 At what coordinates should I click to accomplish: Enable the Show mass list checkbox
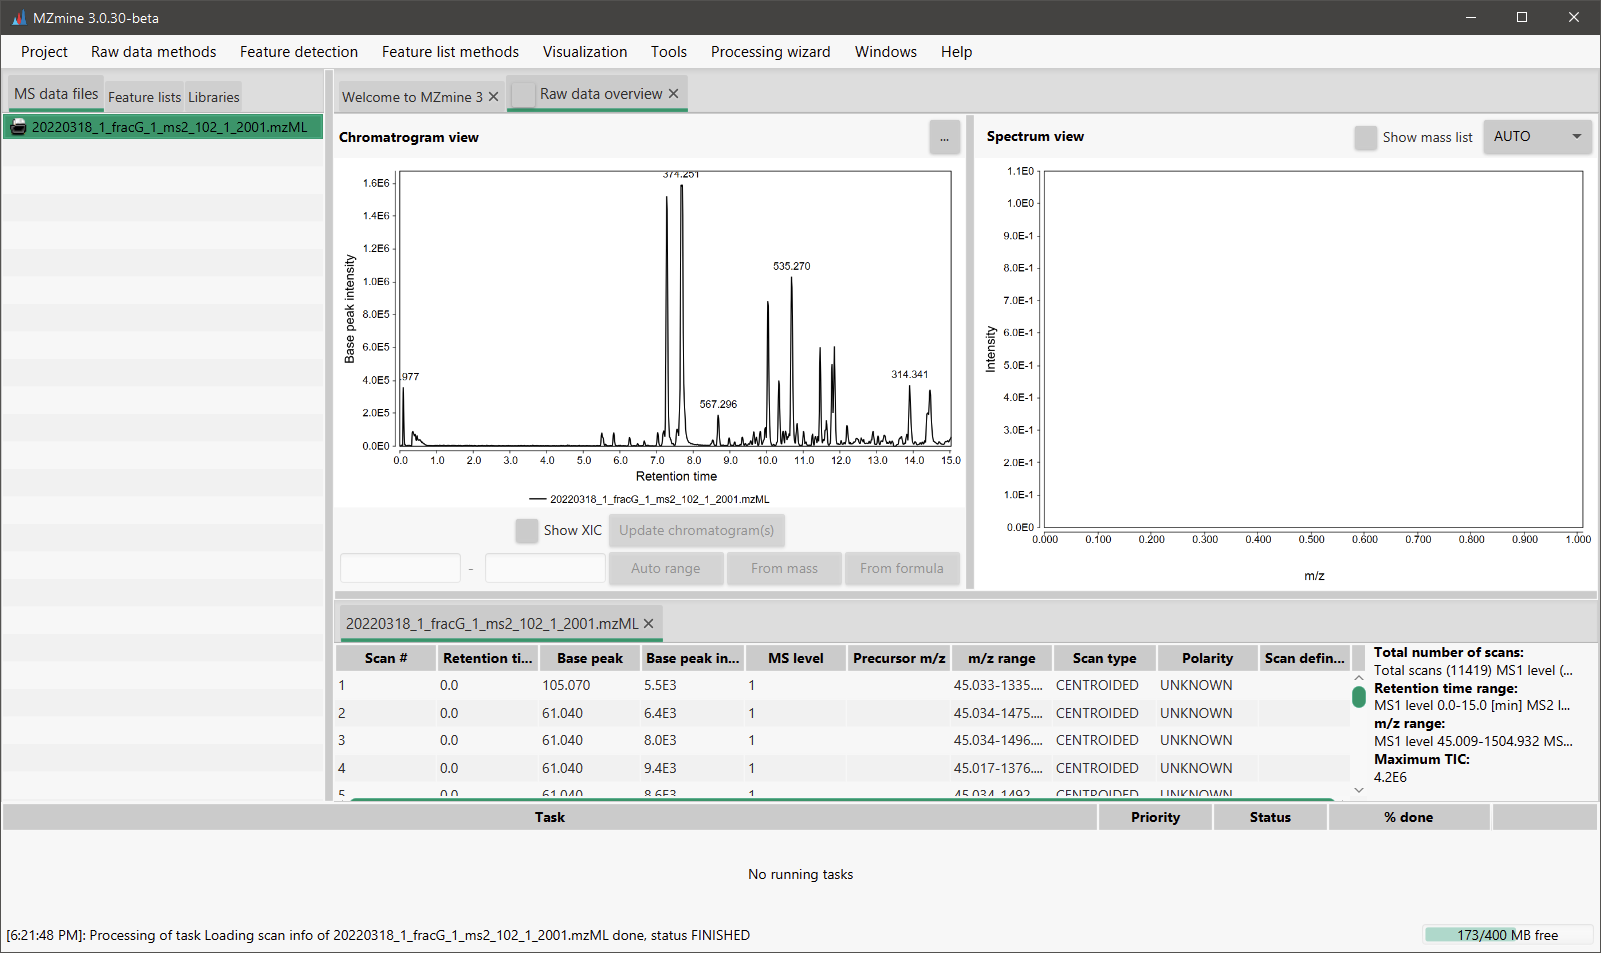pos(1366,138)
